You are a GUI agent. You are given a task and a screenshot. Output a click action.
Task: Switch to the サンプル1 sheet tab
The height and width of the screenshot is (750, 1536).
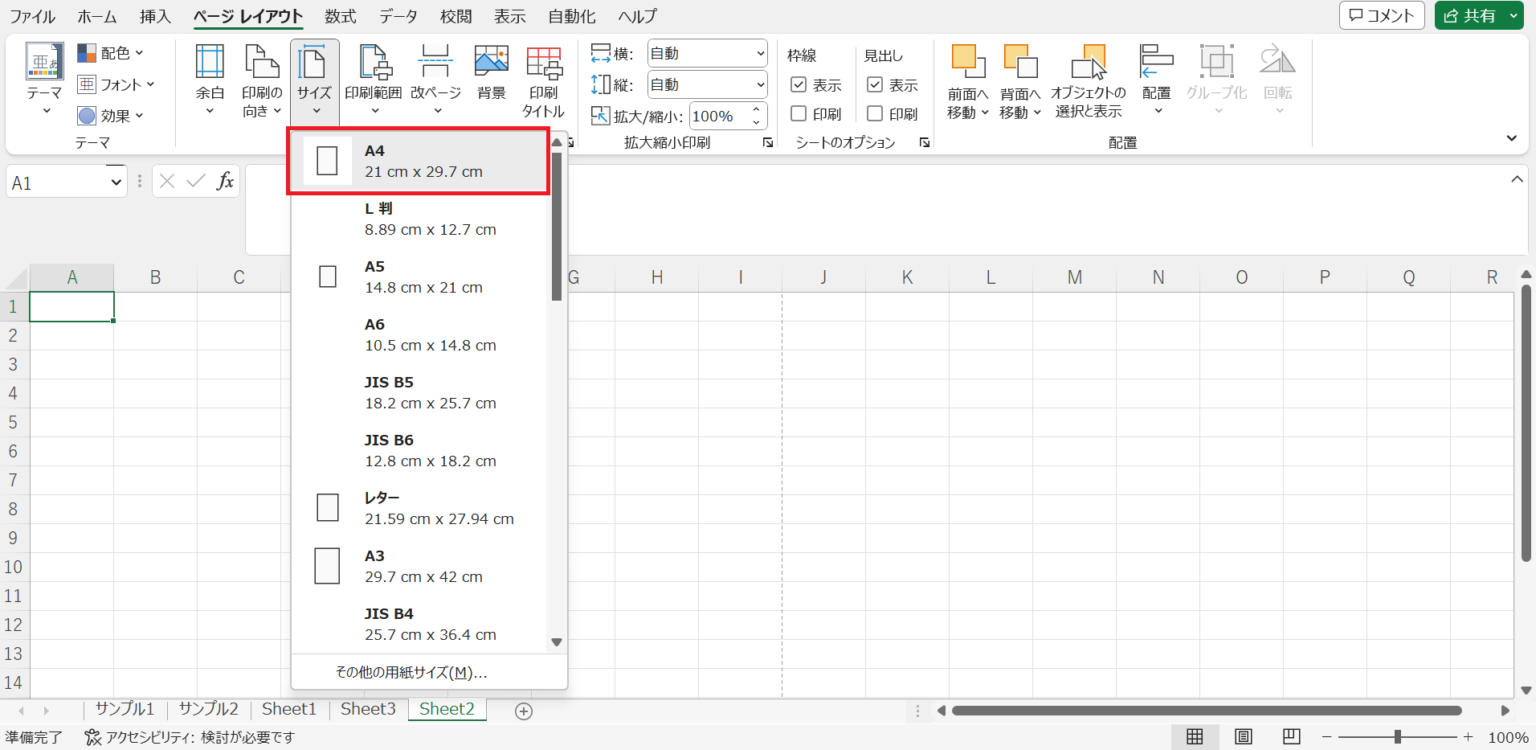pos(125,709)
